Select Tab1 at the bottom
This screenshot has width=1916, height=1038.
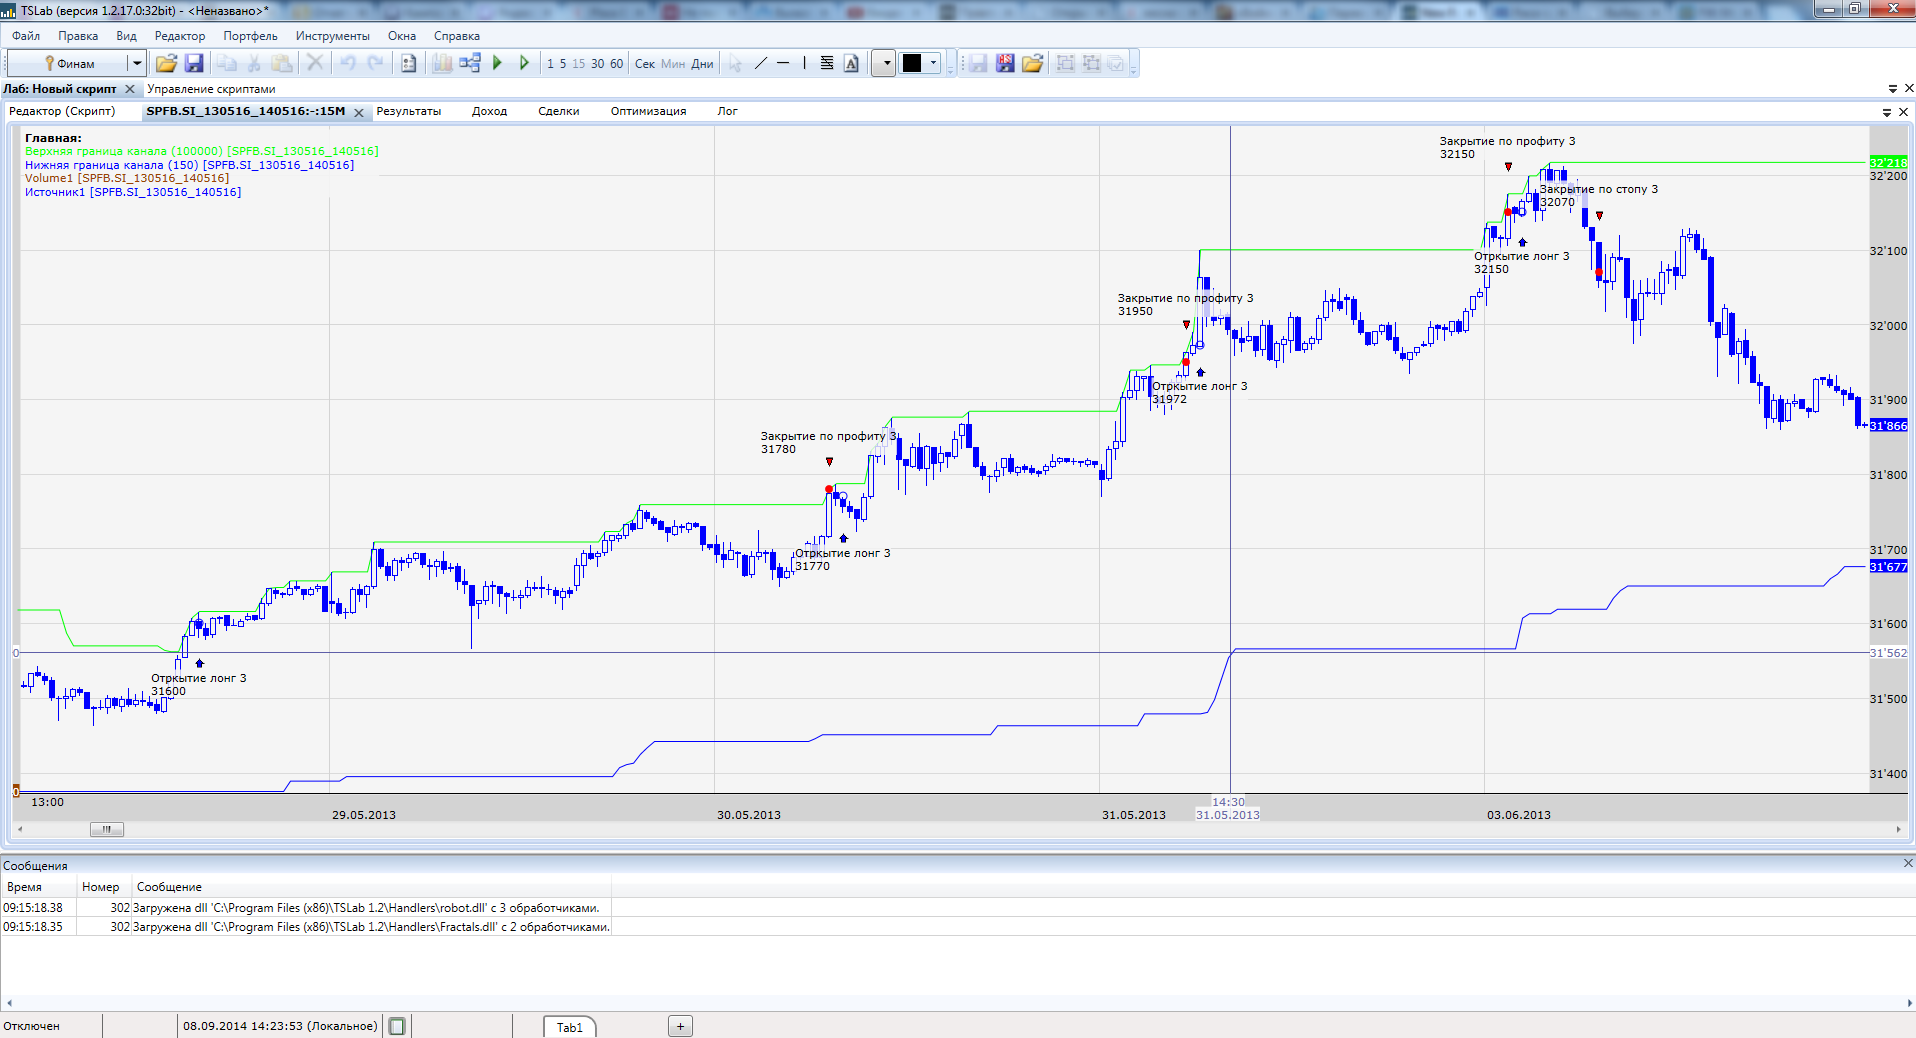[570, 1027]
